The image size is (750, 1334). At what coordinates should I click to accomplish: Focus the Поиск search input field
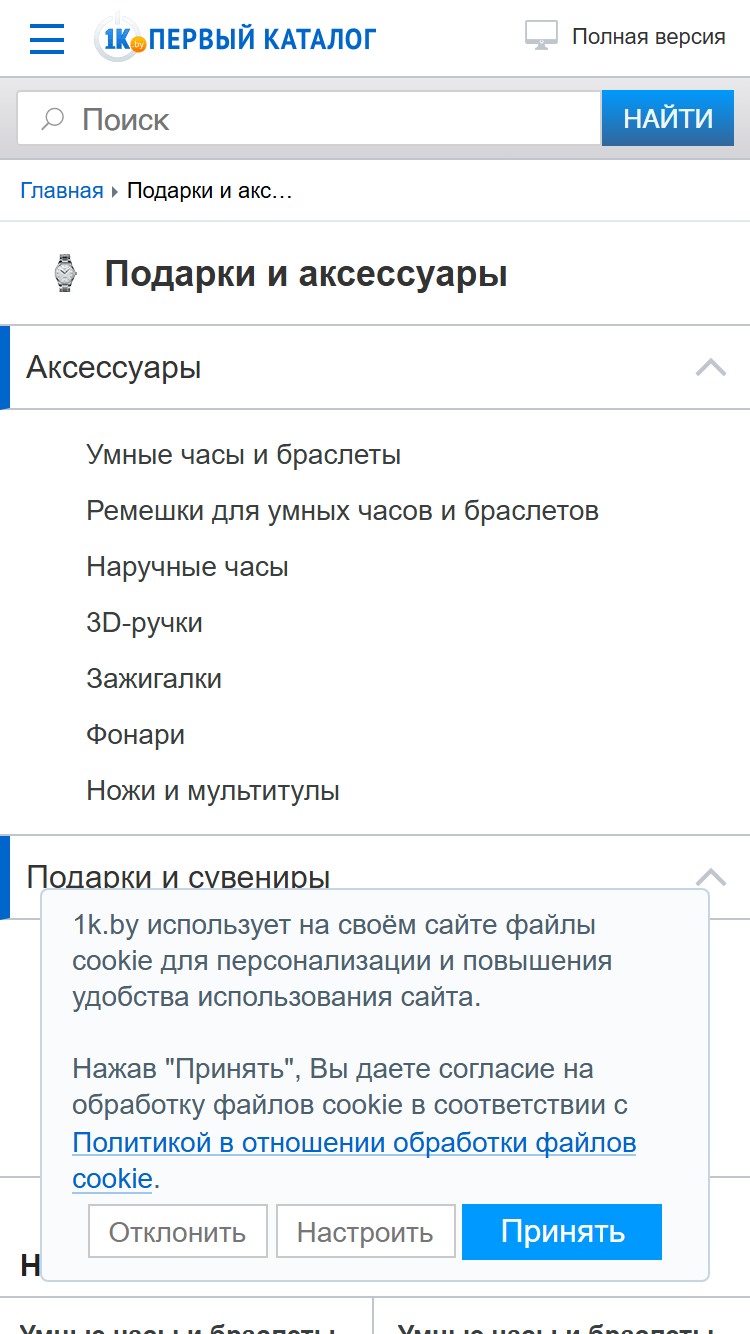pos(309,119)
